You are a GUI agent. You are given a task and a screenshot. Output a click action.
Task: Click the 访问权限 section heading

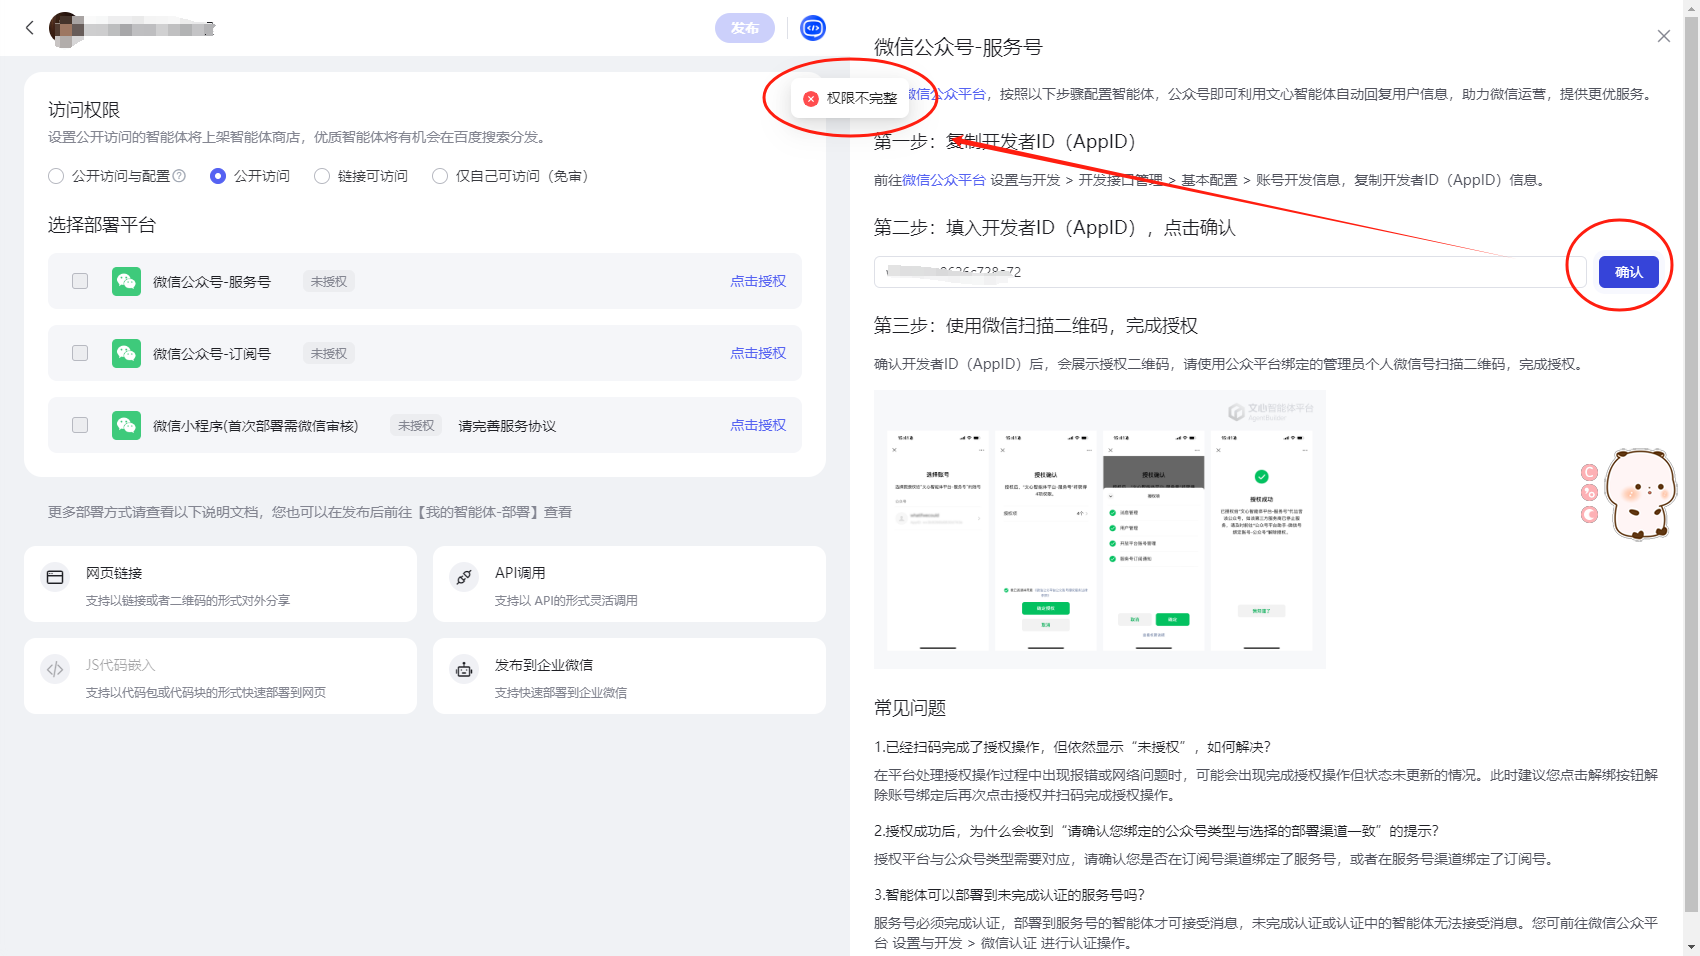click(84, 110)
